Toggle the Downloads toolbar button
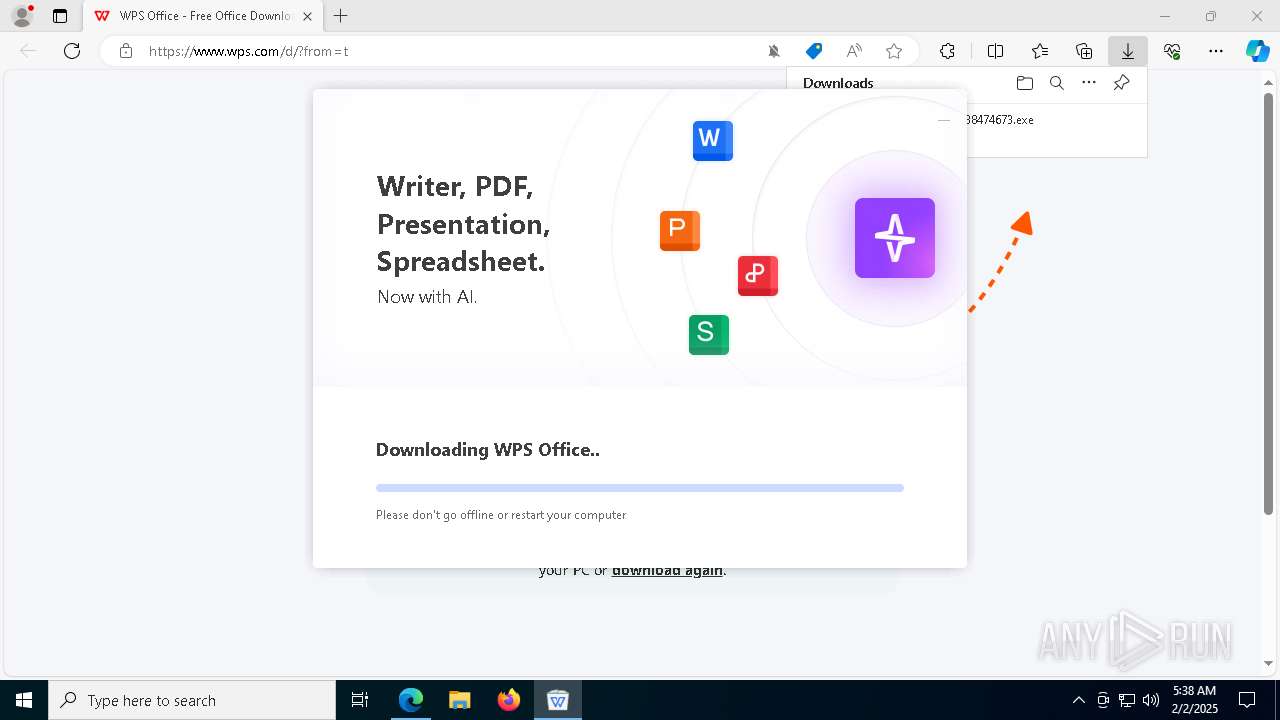Screen dimensions: 1280x720 point(1128,51)
